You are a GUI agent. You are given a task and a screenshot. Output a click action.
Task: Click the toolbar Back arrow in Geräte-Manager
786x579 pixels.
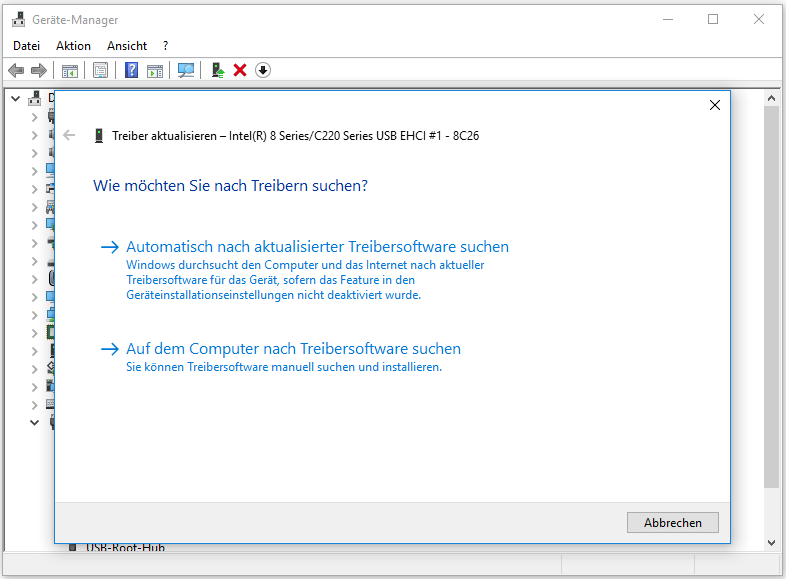(16, 70)
